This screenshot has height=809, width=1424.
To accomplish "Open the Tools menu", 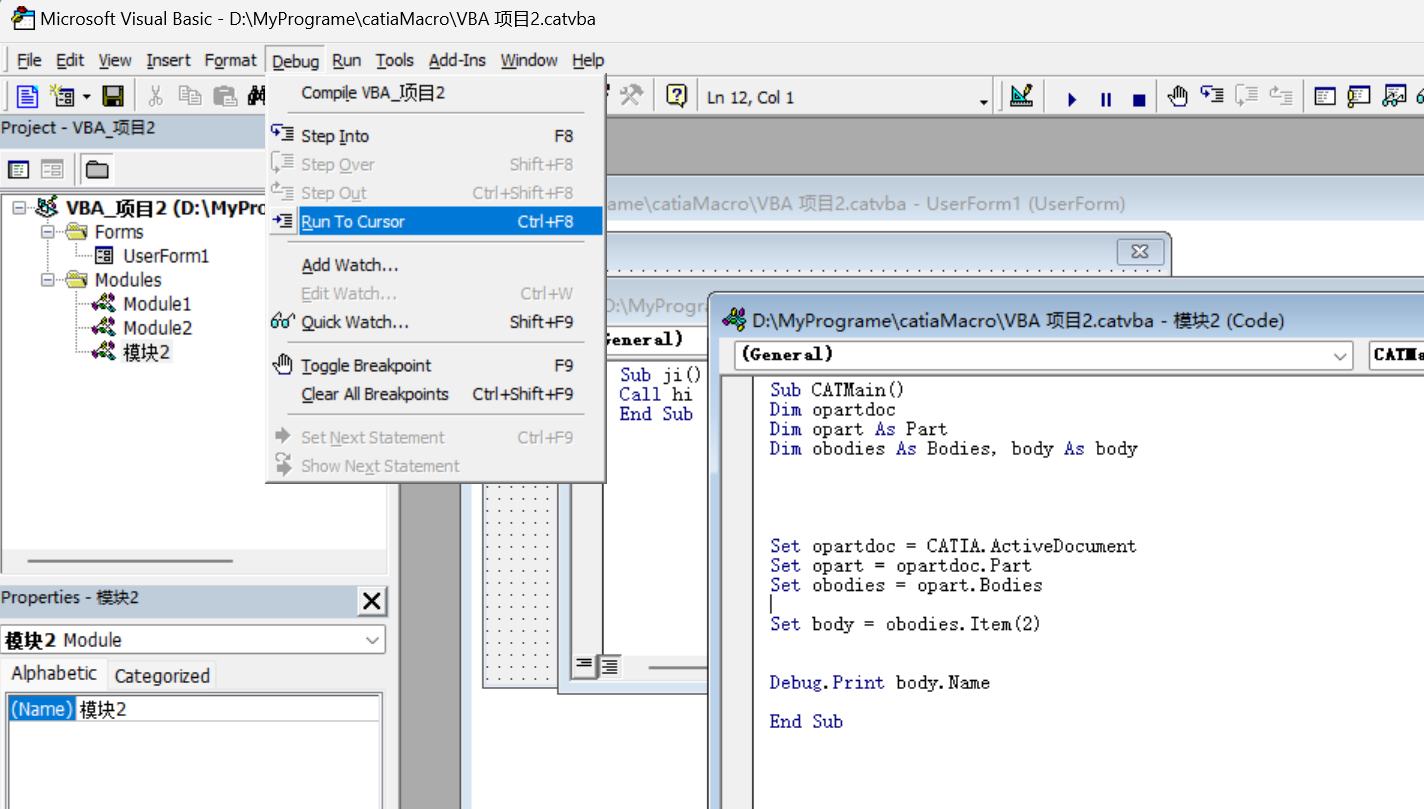I will pos(395,60).
